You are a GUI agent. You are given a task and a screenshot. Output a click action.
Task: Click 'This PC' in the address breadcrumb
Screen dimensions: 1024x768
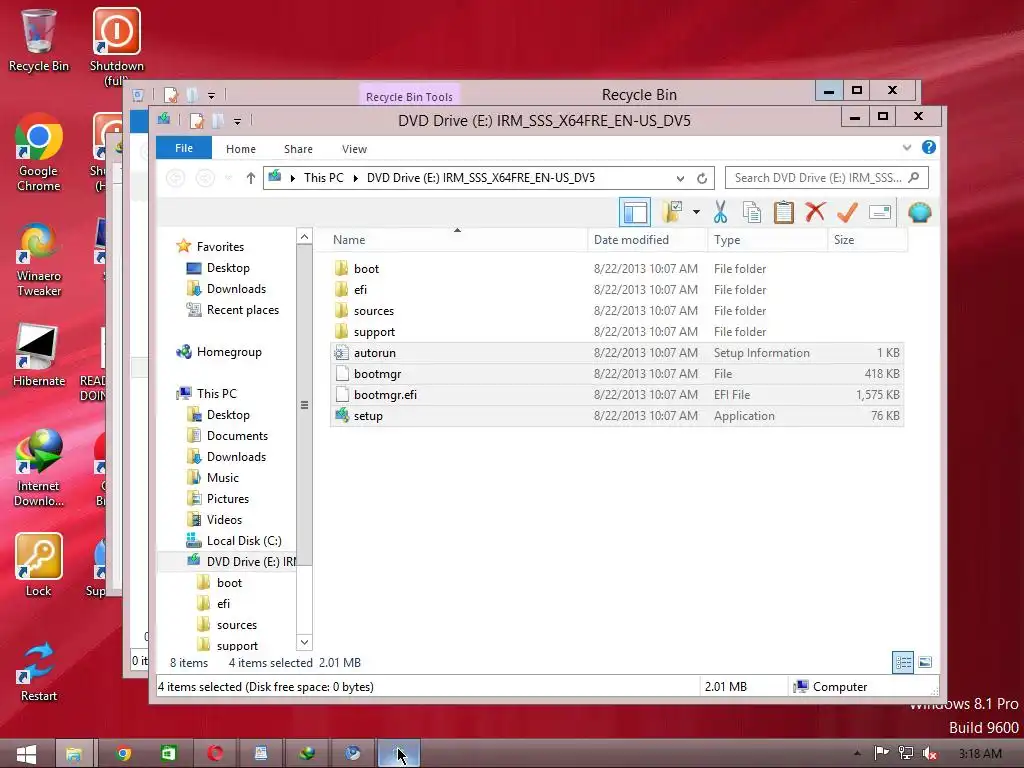click(x=323, y=178)
